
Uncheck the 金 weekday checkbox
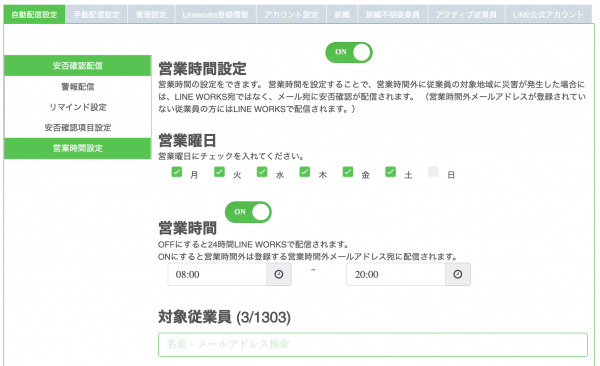pos(347,172)
